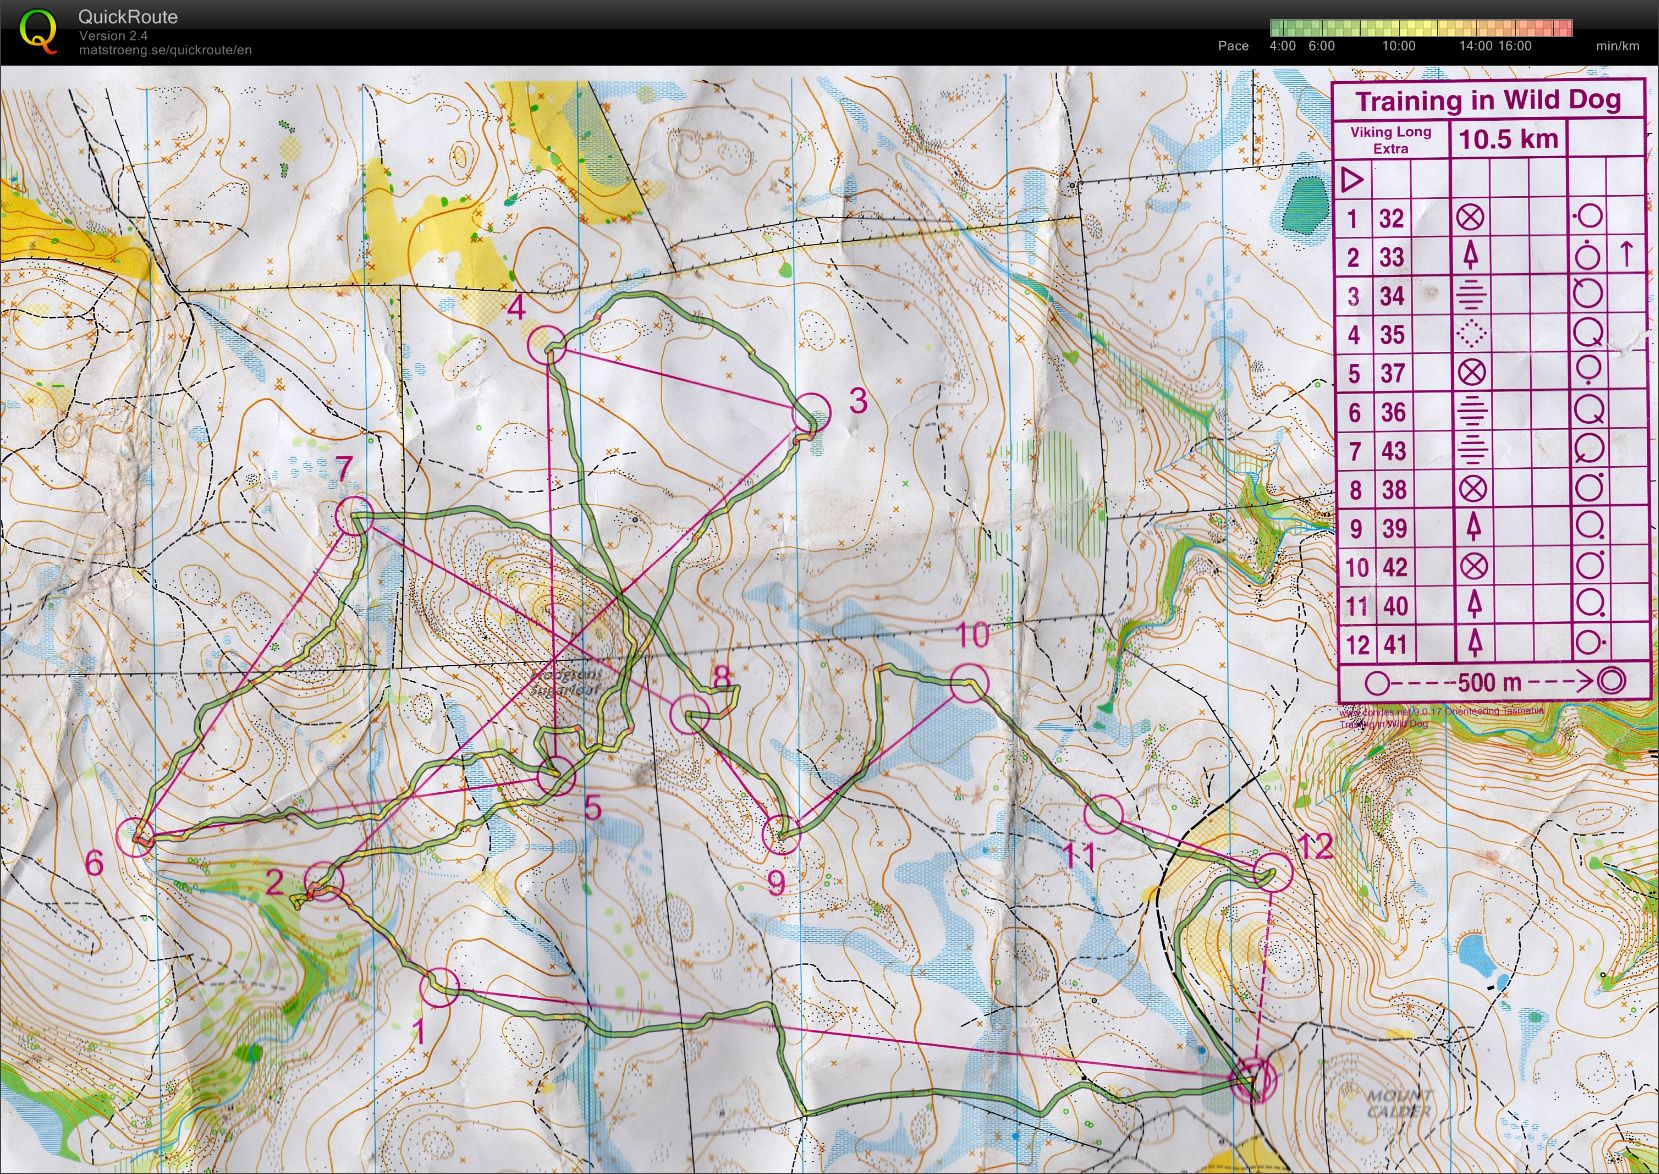
Task: Open the matstroeng.se/quickroute/en link
Action: point(163,48)
